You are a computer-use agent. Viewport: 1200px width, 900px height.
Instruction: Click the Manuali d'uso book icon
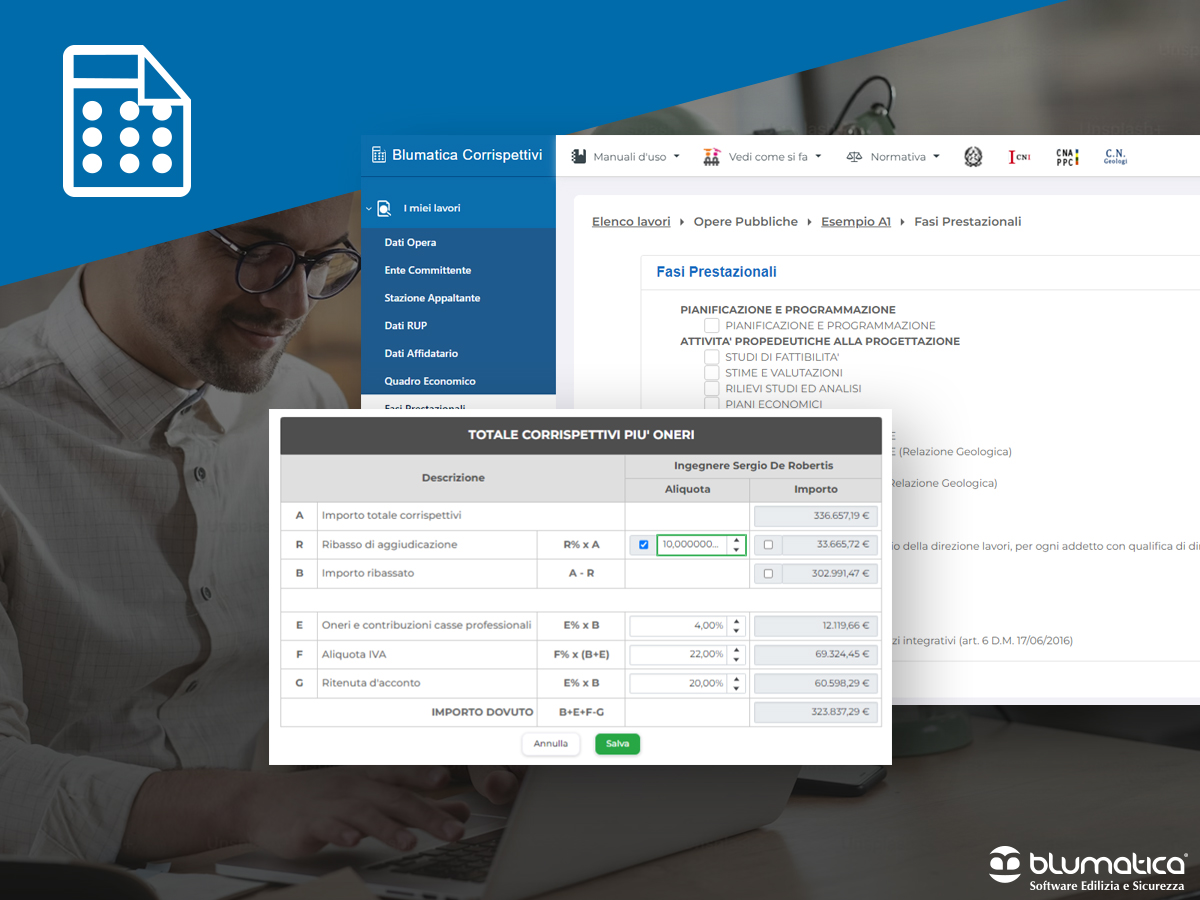click(x=578, y=157)
